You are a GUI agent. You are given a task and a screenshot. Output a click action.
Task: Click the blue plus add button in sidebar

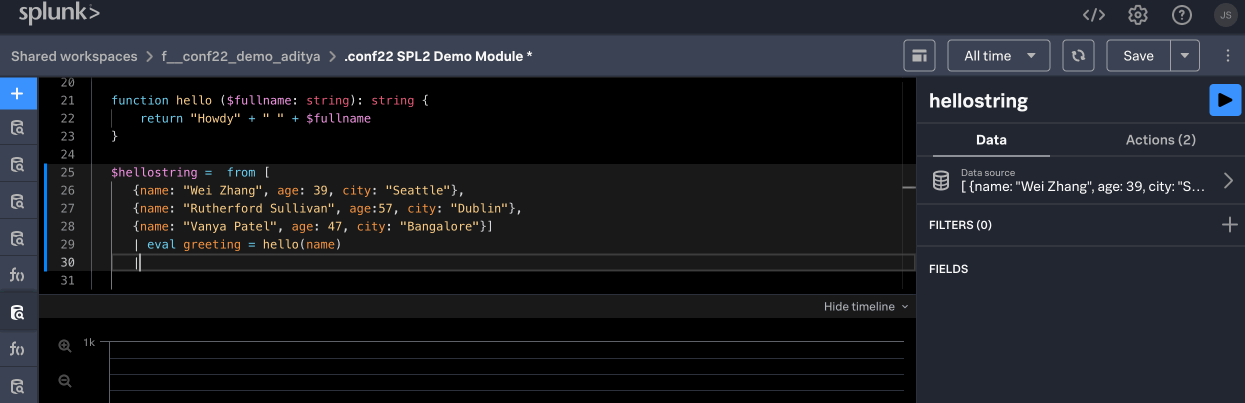click(18, 94)
